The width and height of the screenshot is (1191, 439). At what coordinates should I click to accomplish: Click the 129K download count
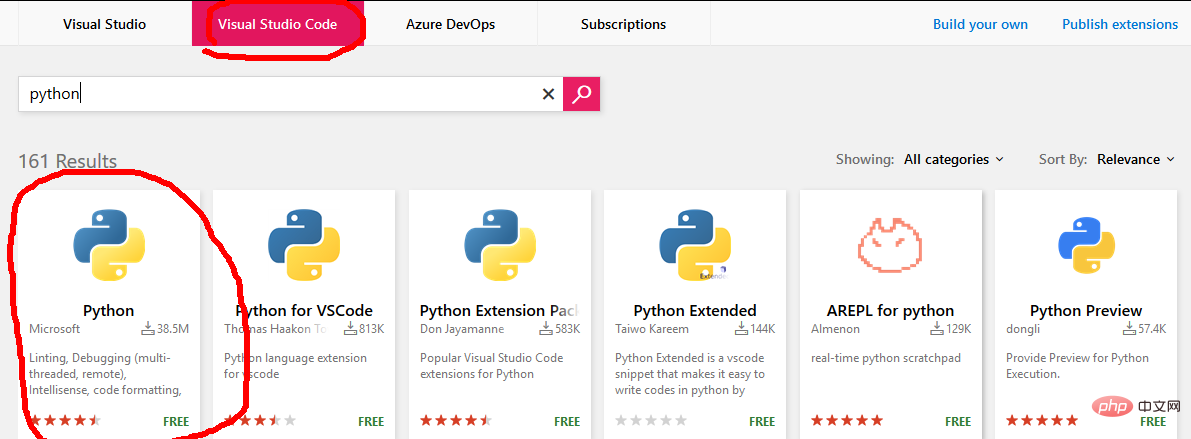(951, 329)
